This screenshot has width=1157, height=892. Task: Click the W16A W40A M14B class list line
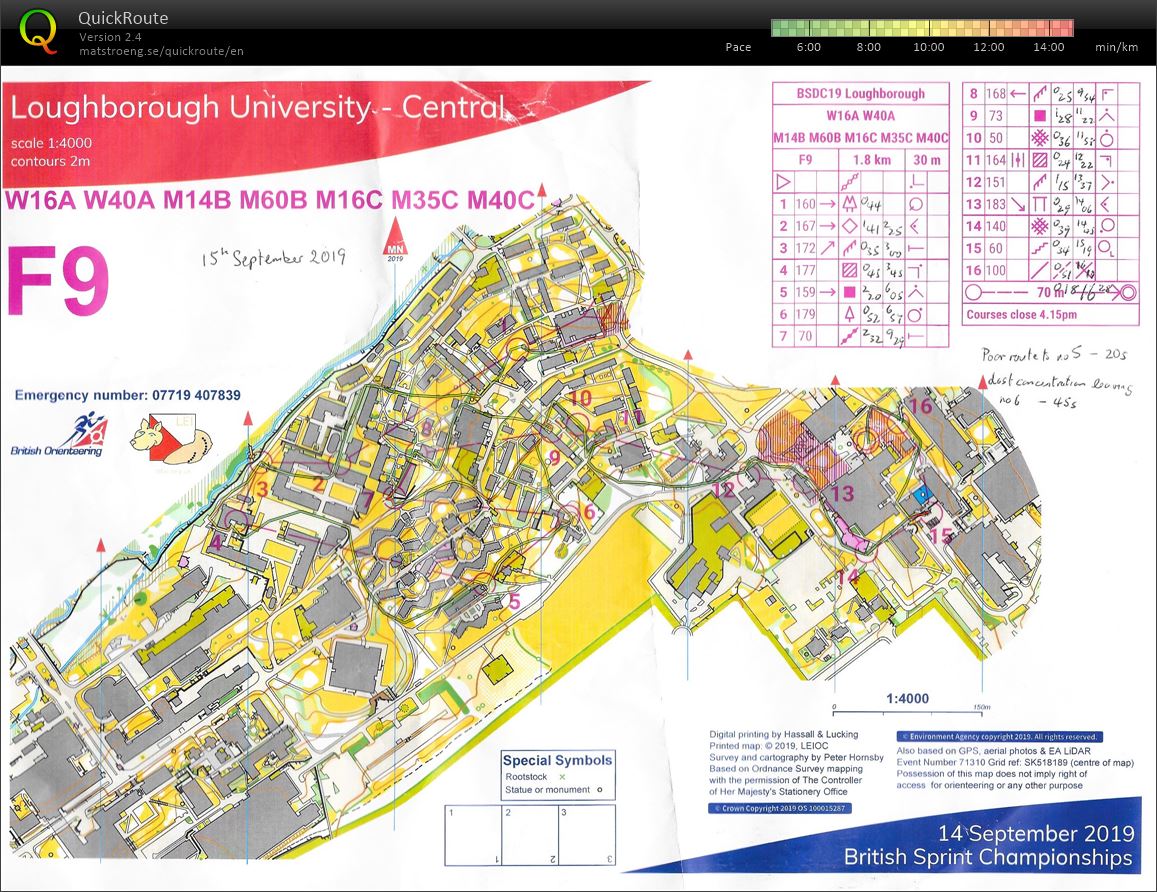(x=269, y=200)
